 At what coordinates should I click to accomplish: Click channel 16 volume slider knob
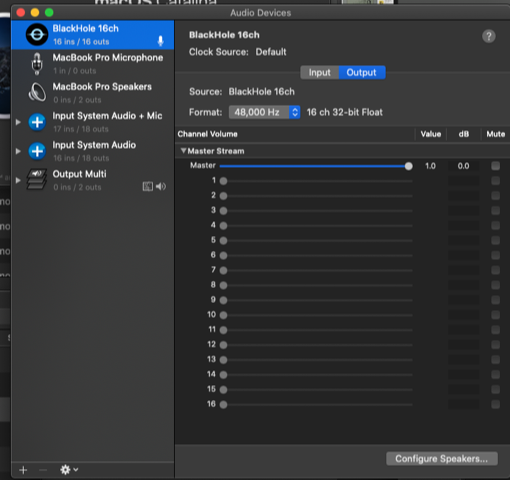point(223,405)
